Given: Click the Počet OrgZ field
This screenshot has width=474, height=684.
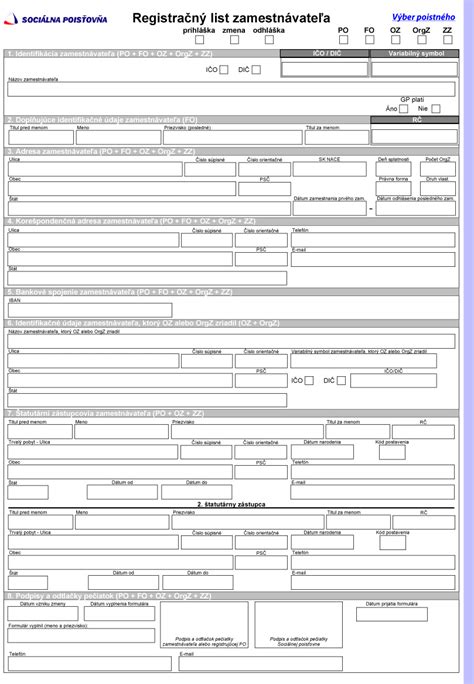Looking at the screenshot, I should pyautogui.click(x=438, y=169).
